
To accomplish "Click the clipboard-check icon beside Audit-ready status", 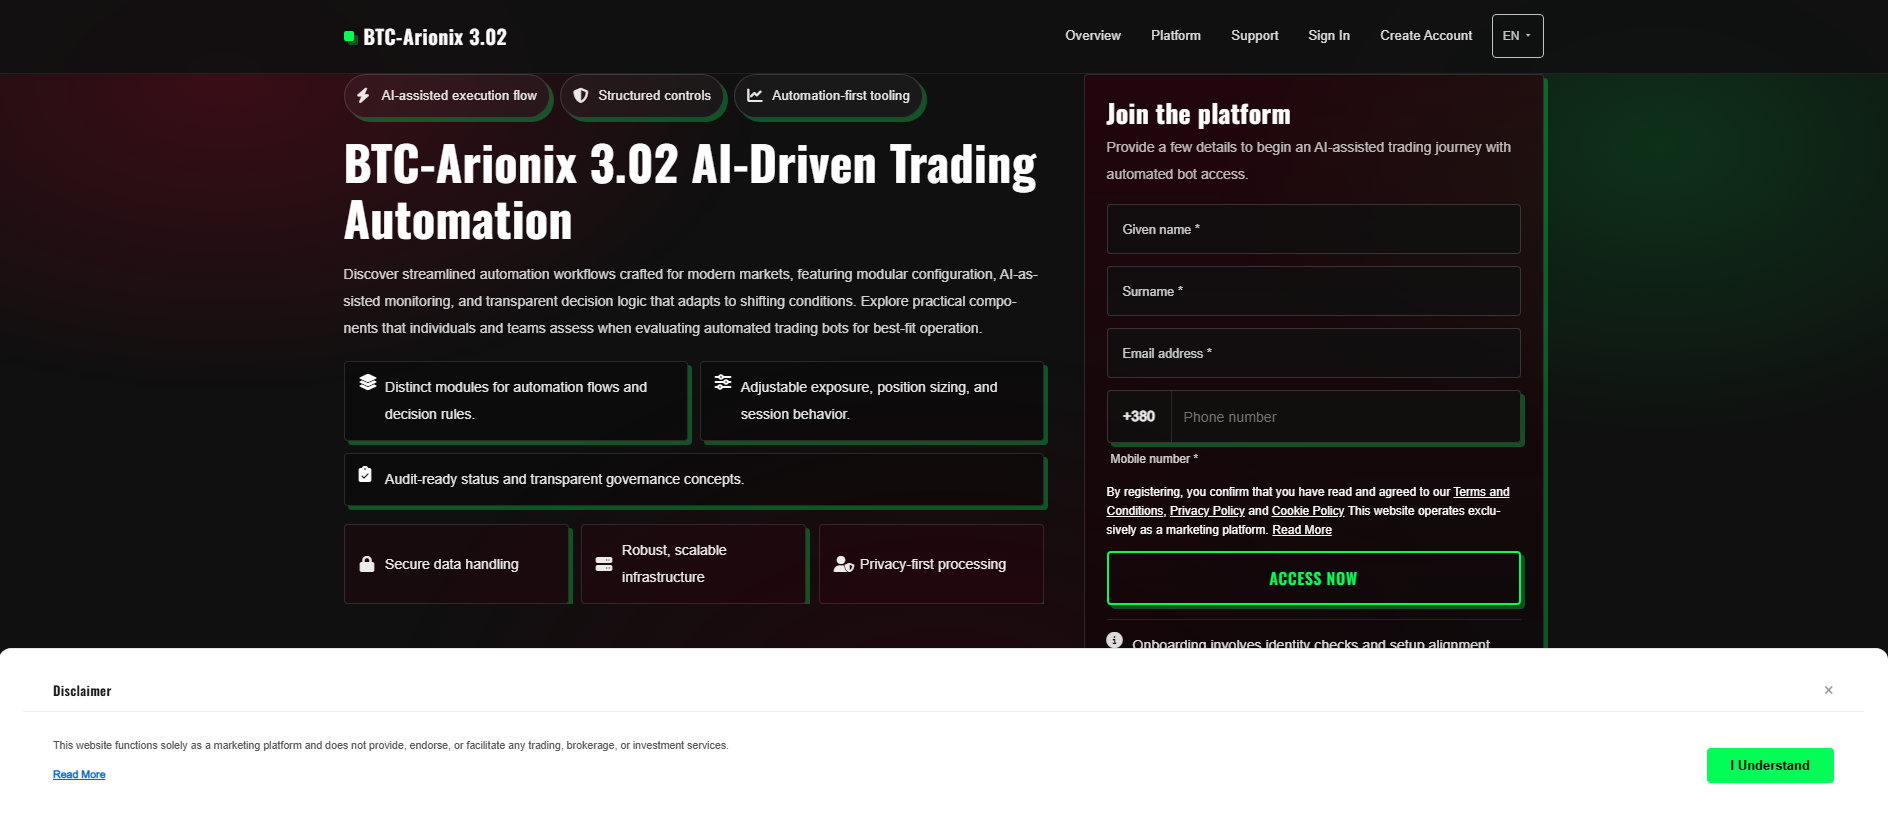I will (x=365, y=474).
